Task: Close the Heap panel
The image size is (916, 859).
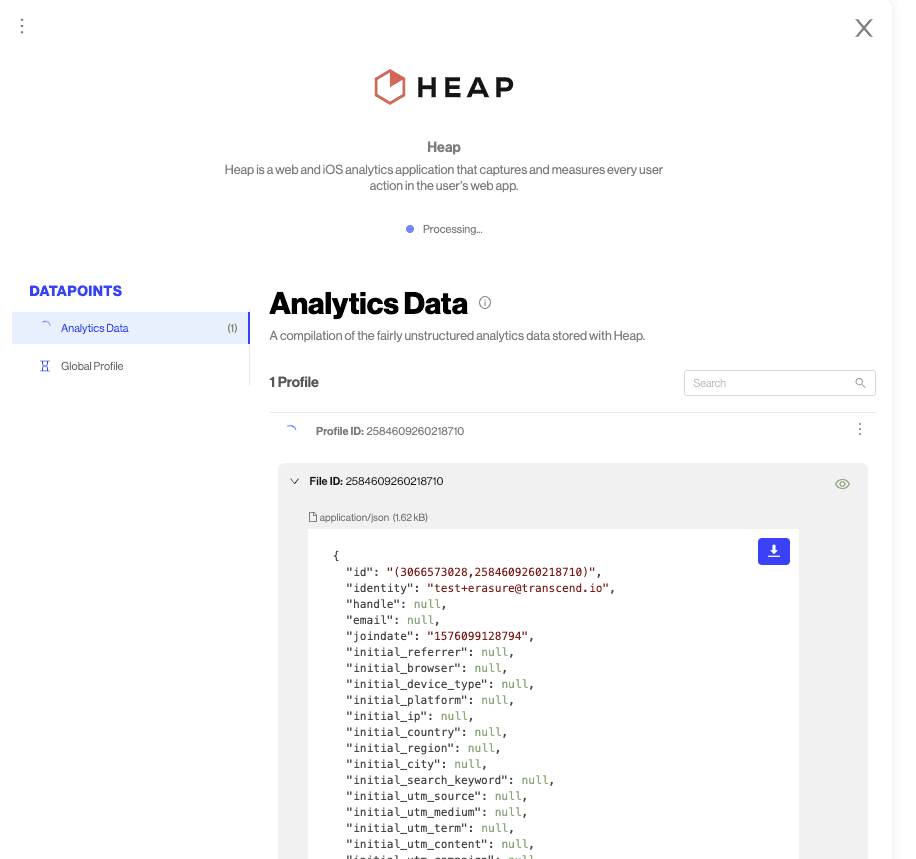Action: point(864,28)
